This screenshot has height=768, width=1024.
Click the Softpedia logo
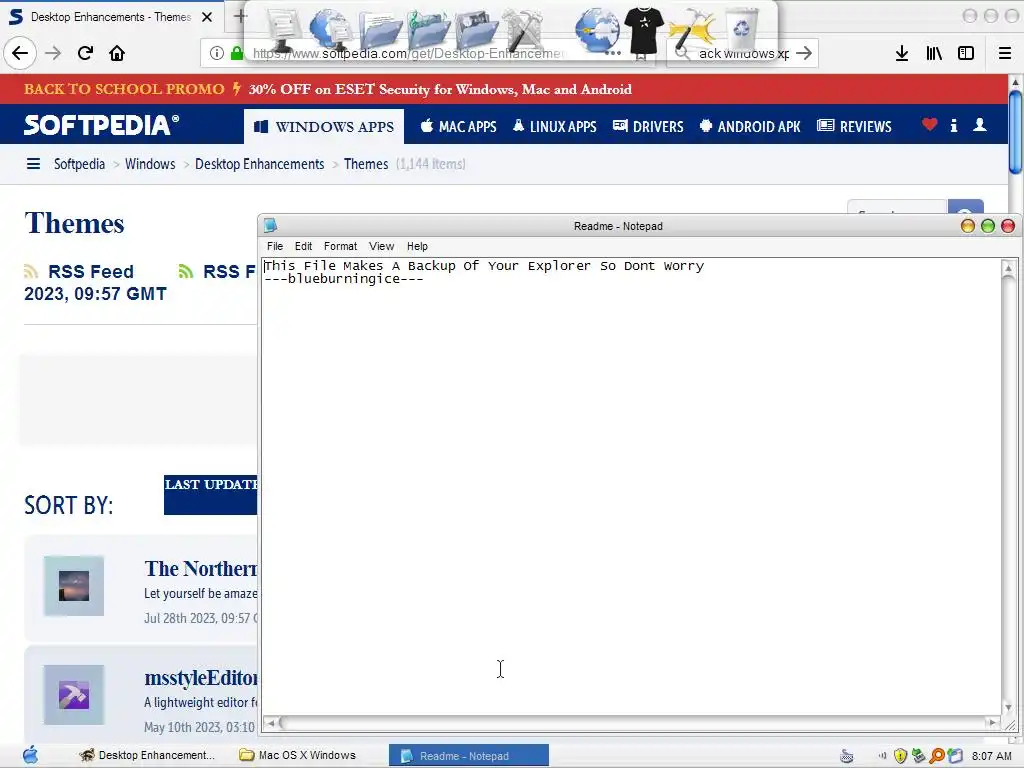101,125
